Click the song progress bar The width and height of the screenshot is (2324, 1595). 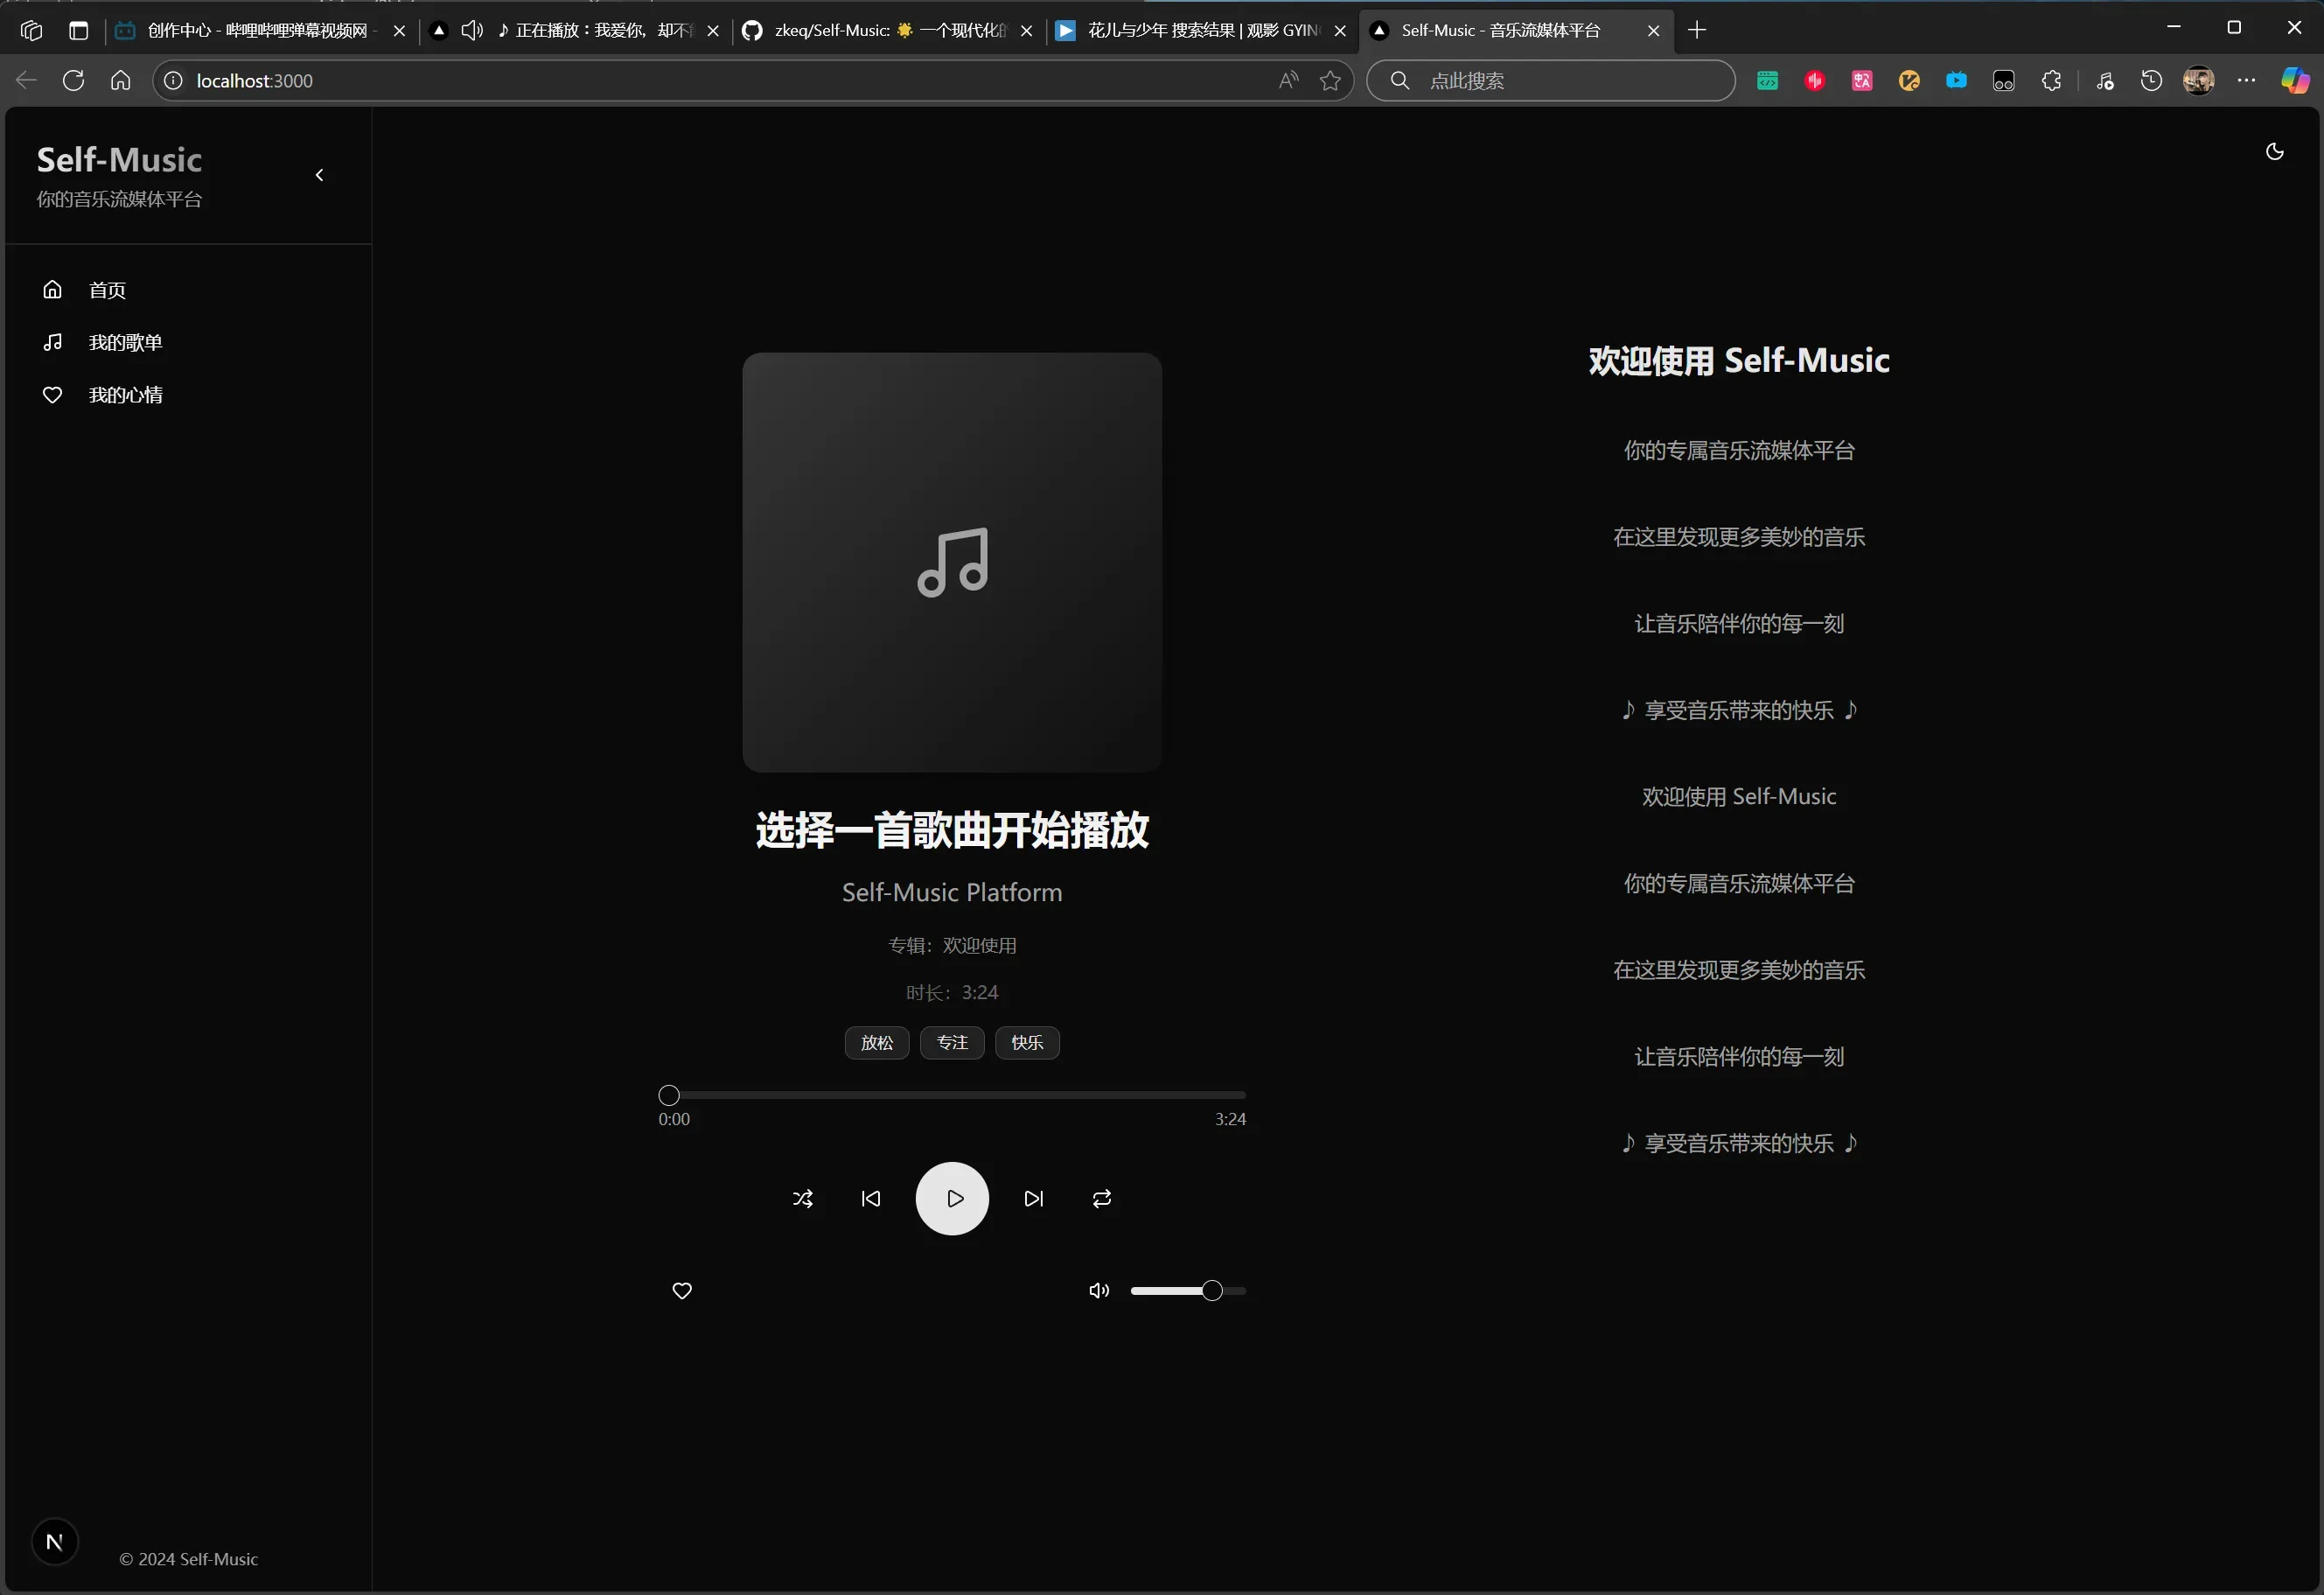click(952, 1095)
